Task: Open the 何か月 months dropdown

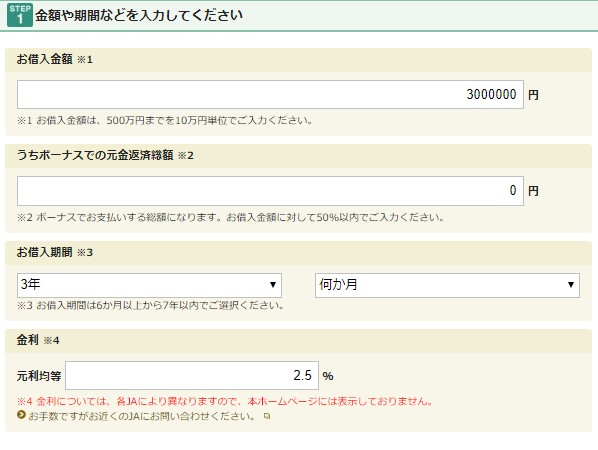Action: coord(447,285)
